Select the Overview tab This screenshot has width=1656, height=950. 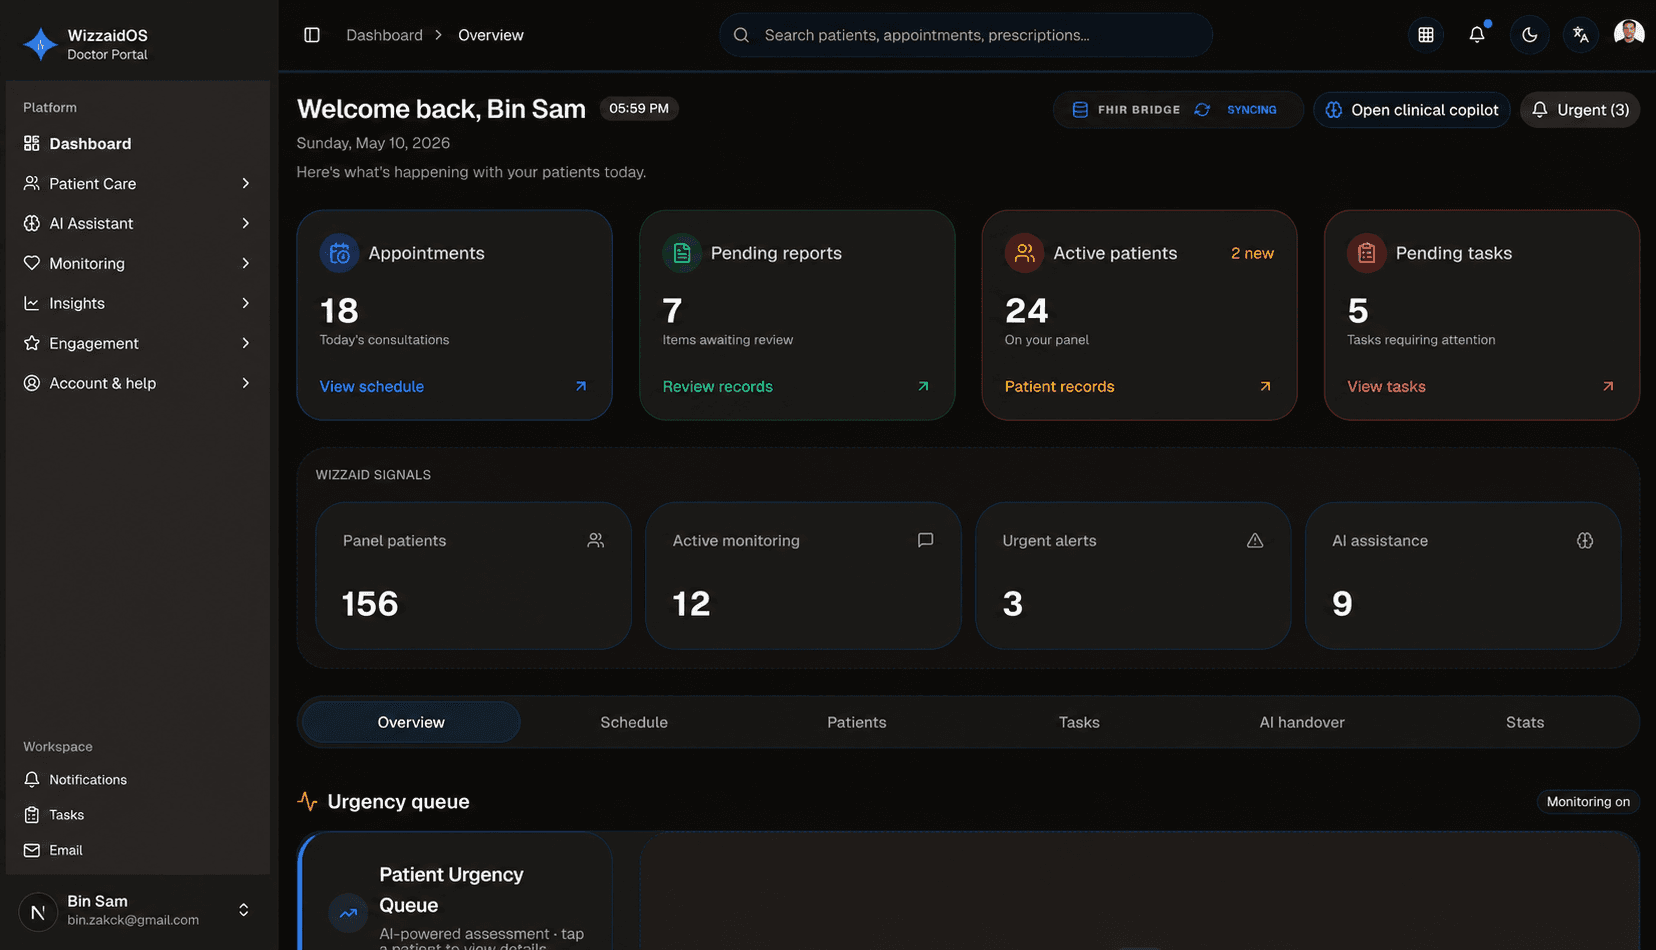[411, 722]
